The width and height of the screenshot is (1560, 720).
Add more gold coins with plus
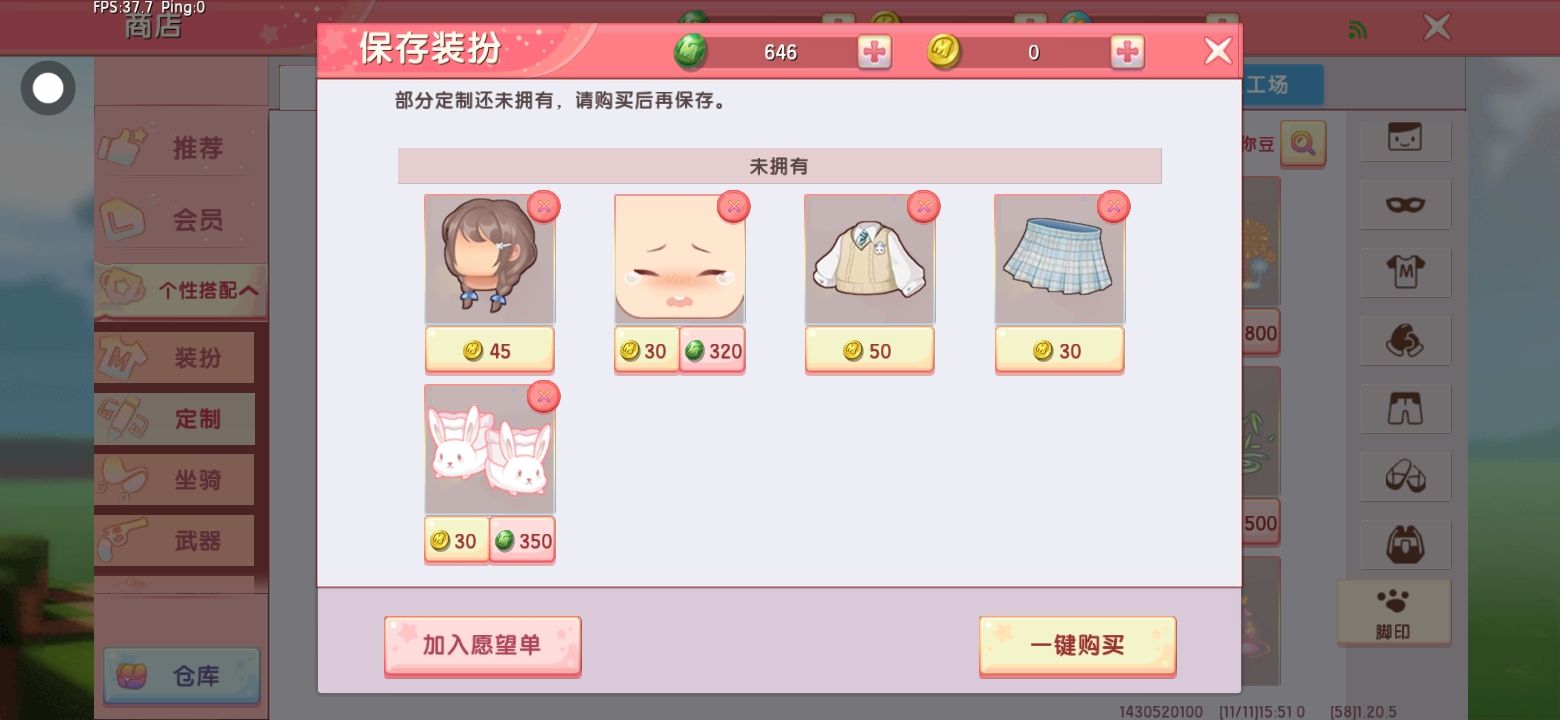pyautogui.click(x=1127, y=52)
